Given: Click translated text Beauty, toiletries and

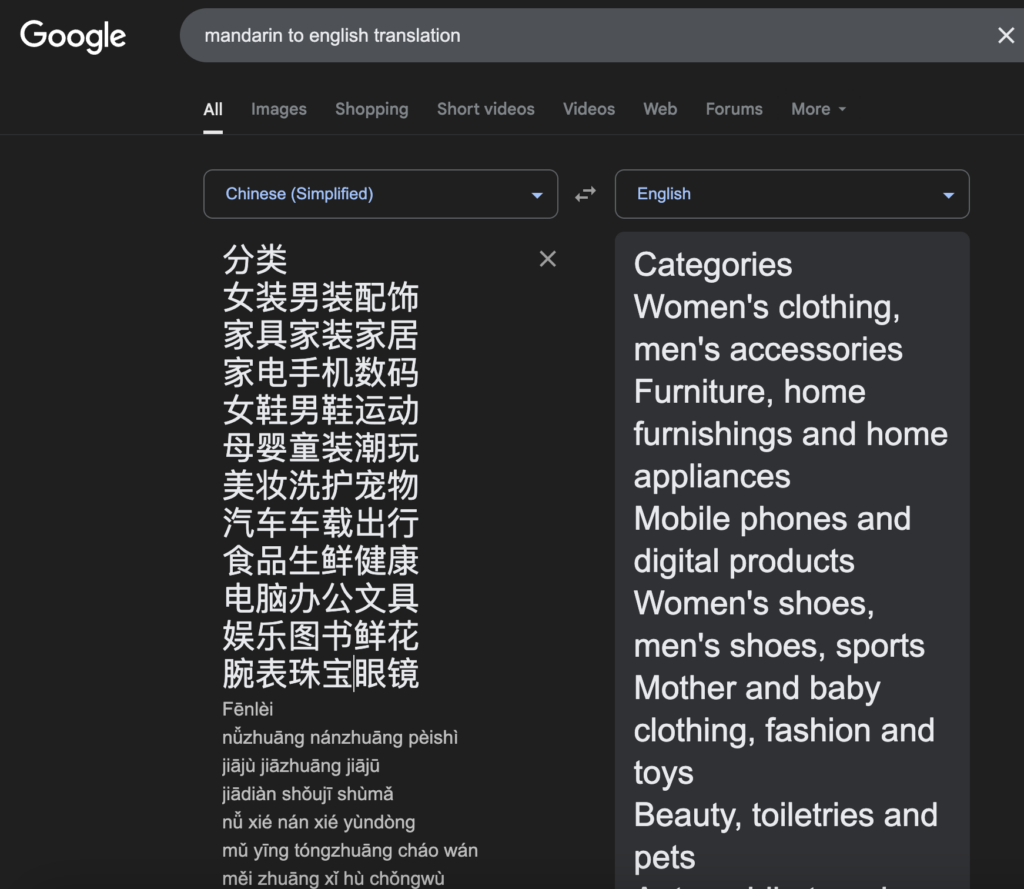Looking at the screenshot, I should tap(786, 815).
